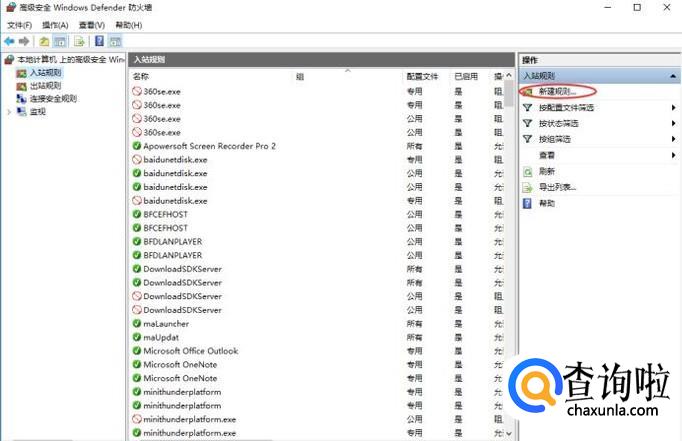Click the root firewall icon in console tree
The image size is (682, 441).
coord(10,60)
